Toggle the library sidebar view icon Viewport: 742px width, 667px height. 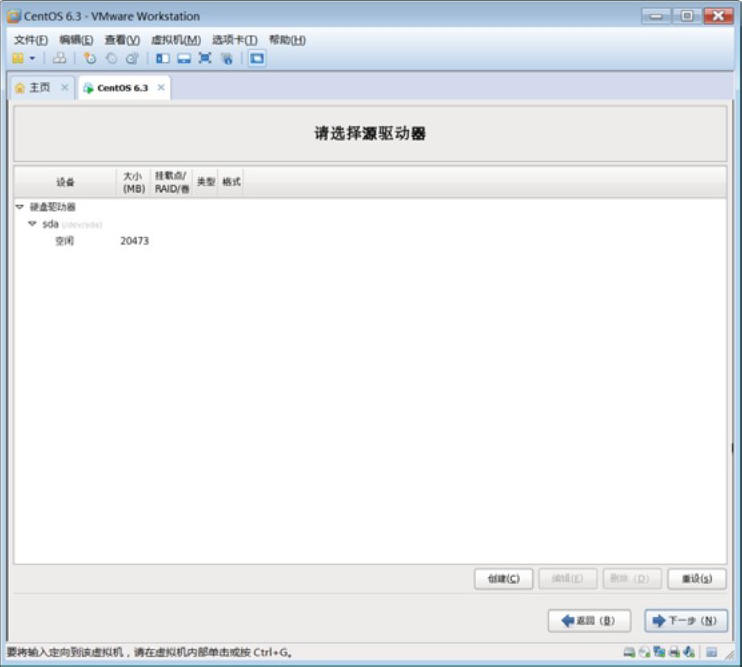[163, 58]
